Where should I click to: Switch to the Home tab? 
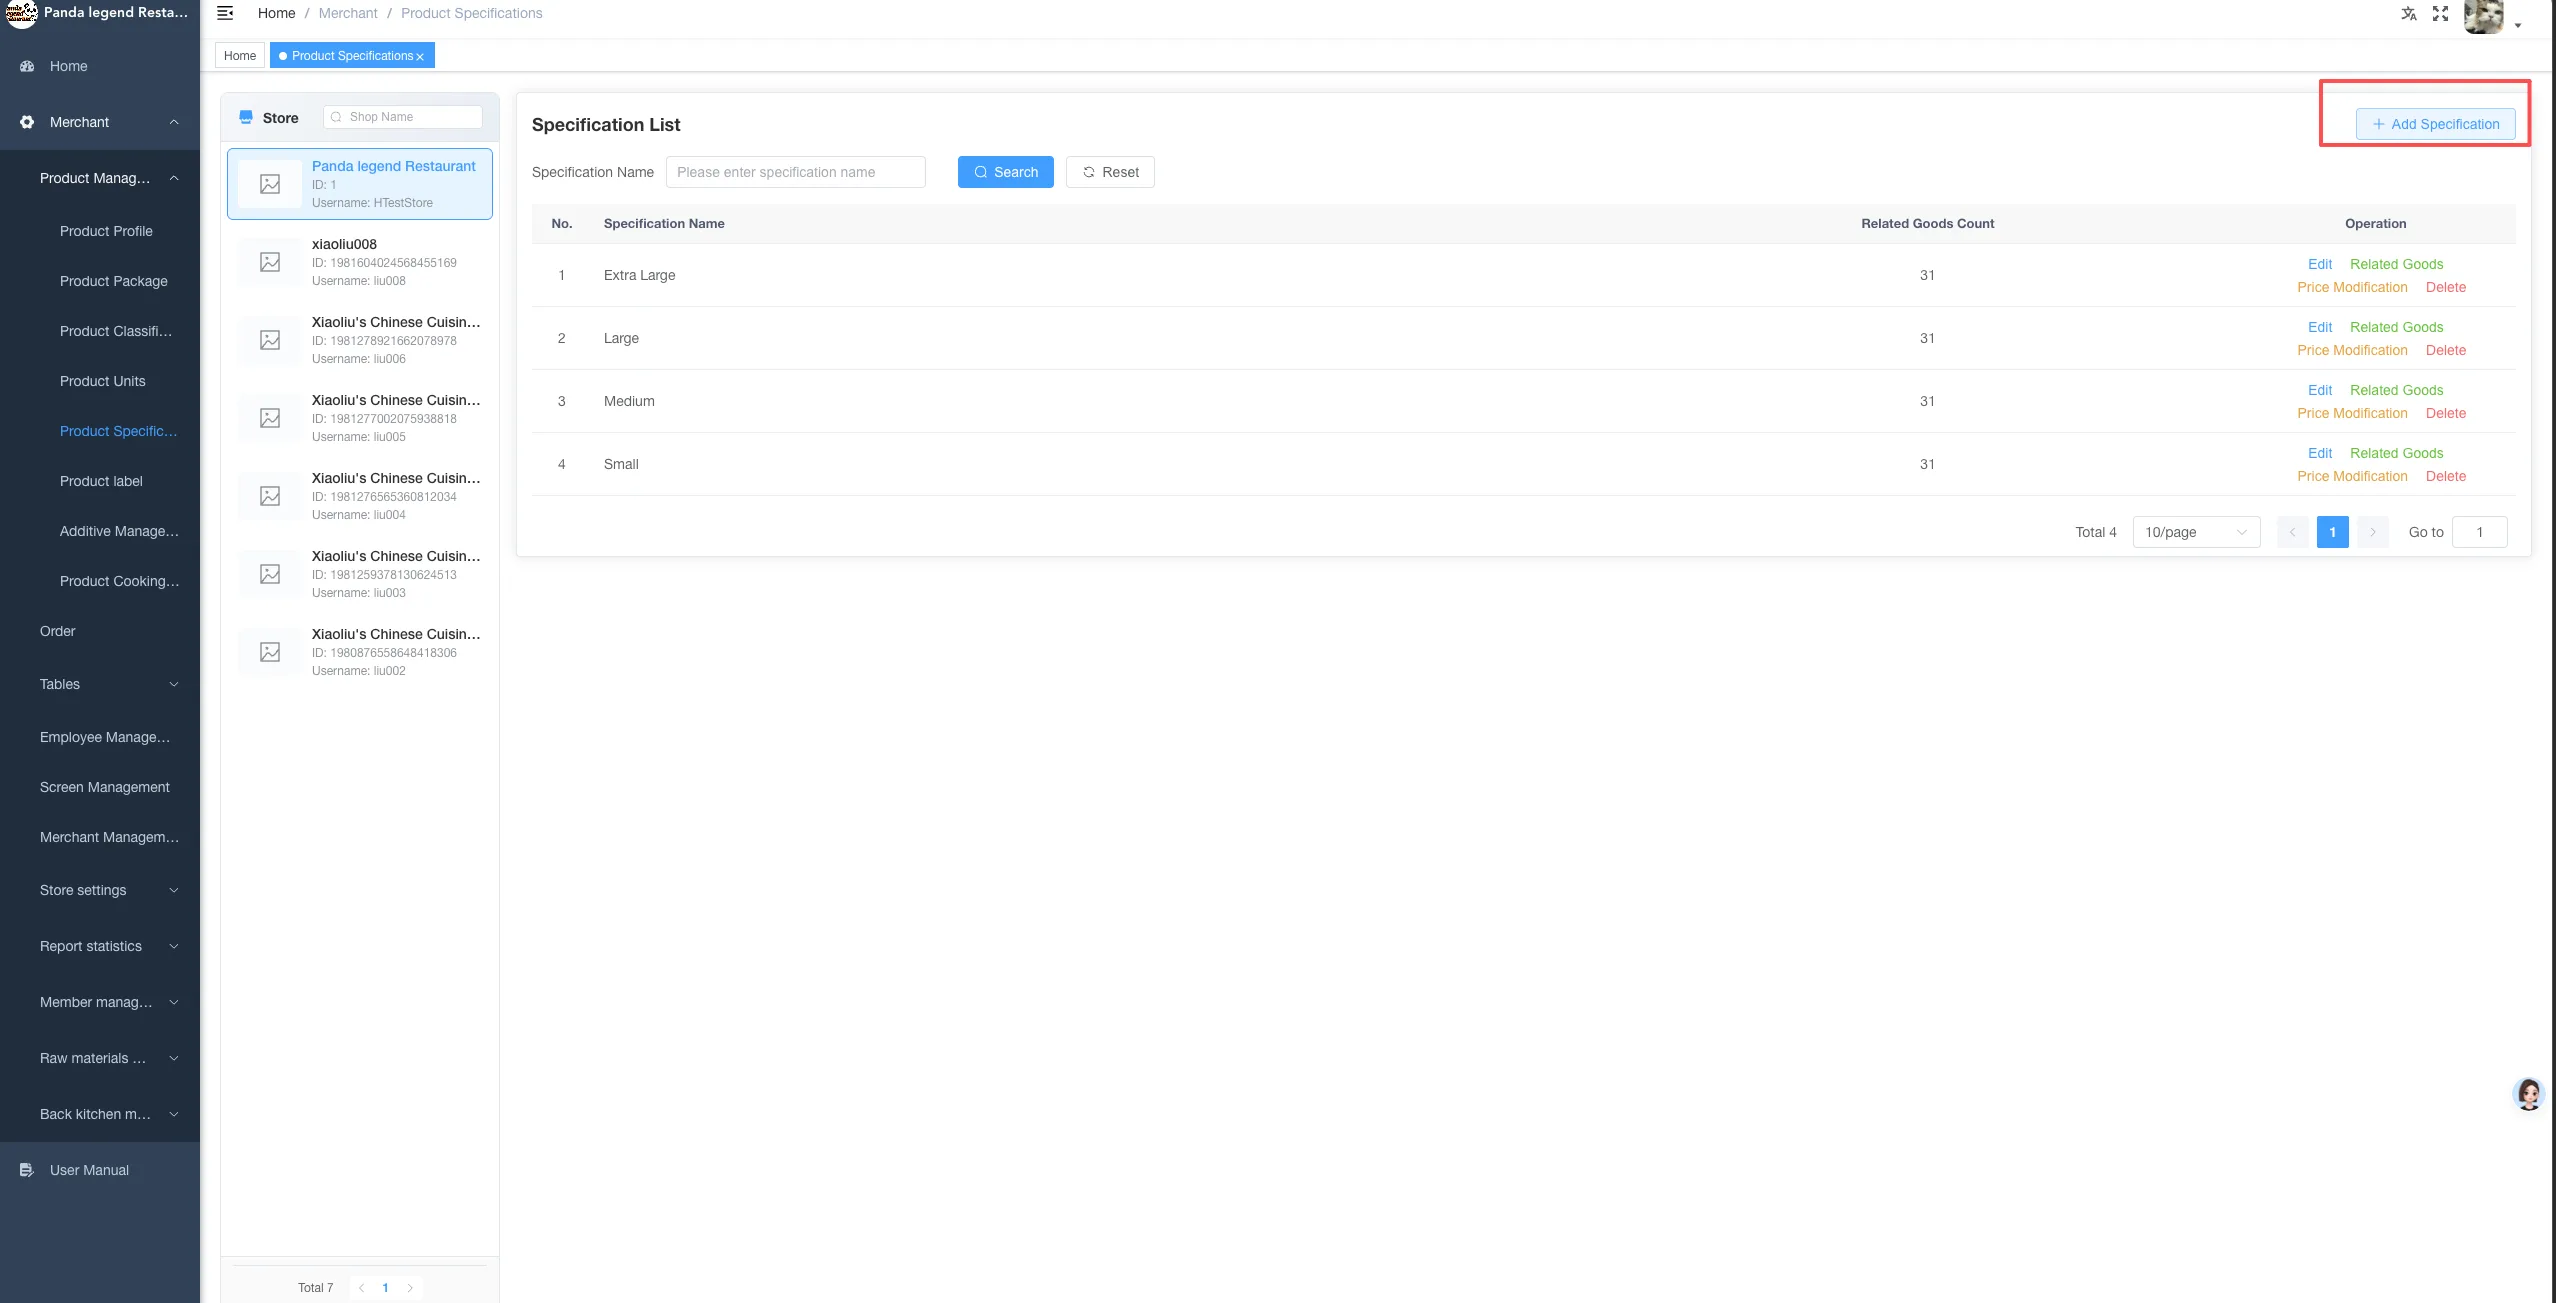tap(240, 56)
